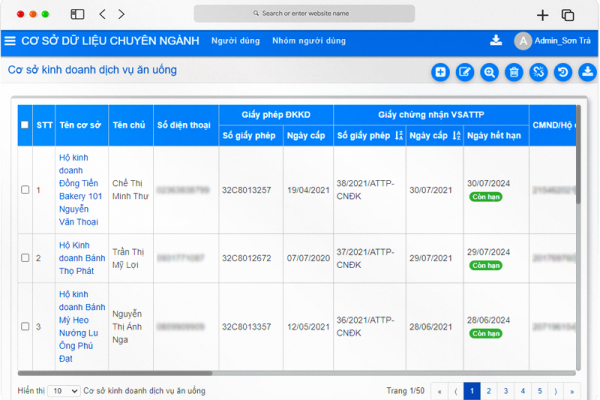Click date 19/04/2021 cell
Screen dimensions: 600x400
[x=308, y=190]
